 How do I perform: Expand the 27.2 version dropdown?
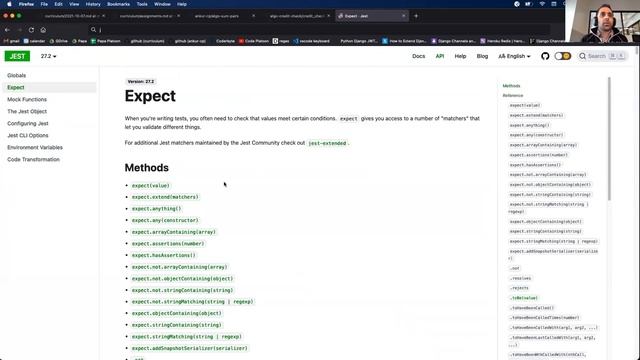point(48,56)
